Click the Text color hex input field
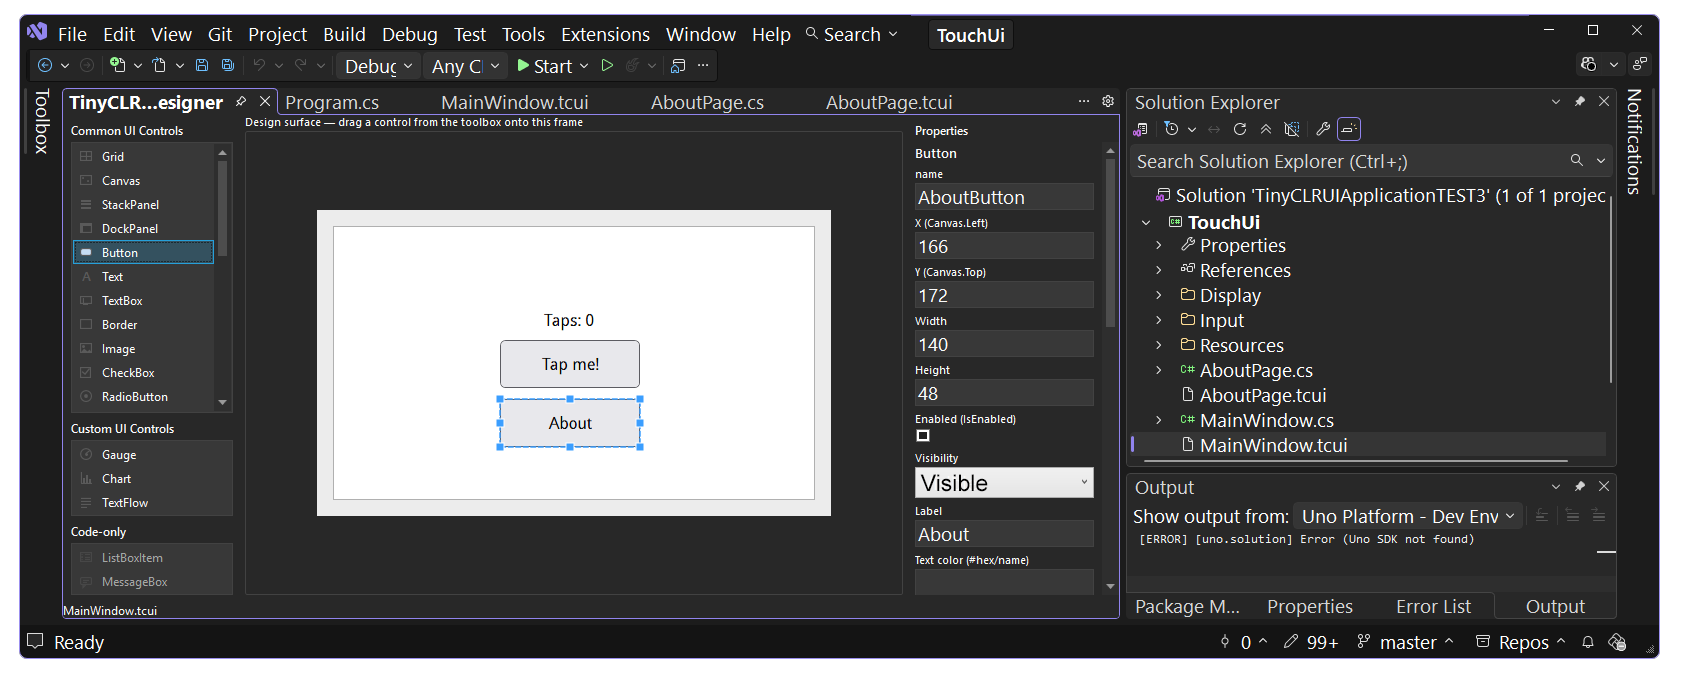 click(x=1004, y=582)
